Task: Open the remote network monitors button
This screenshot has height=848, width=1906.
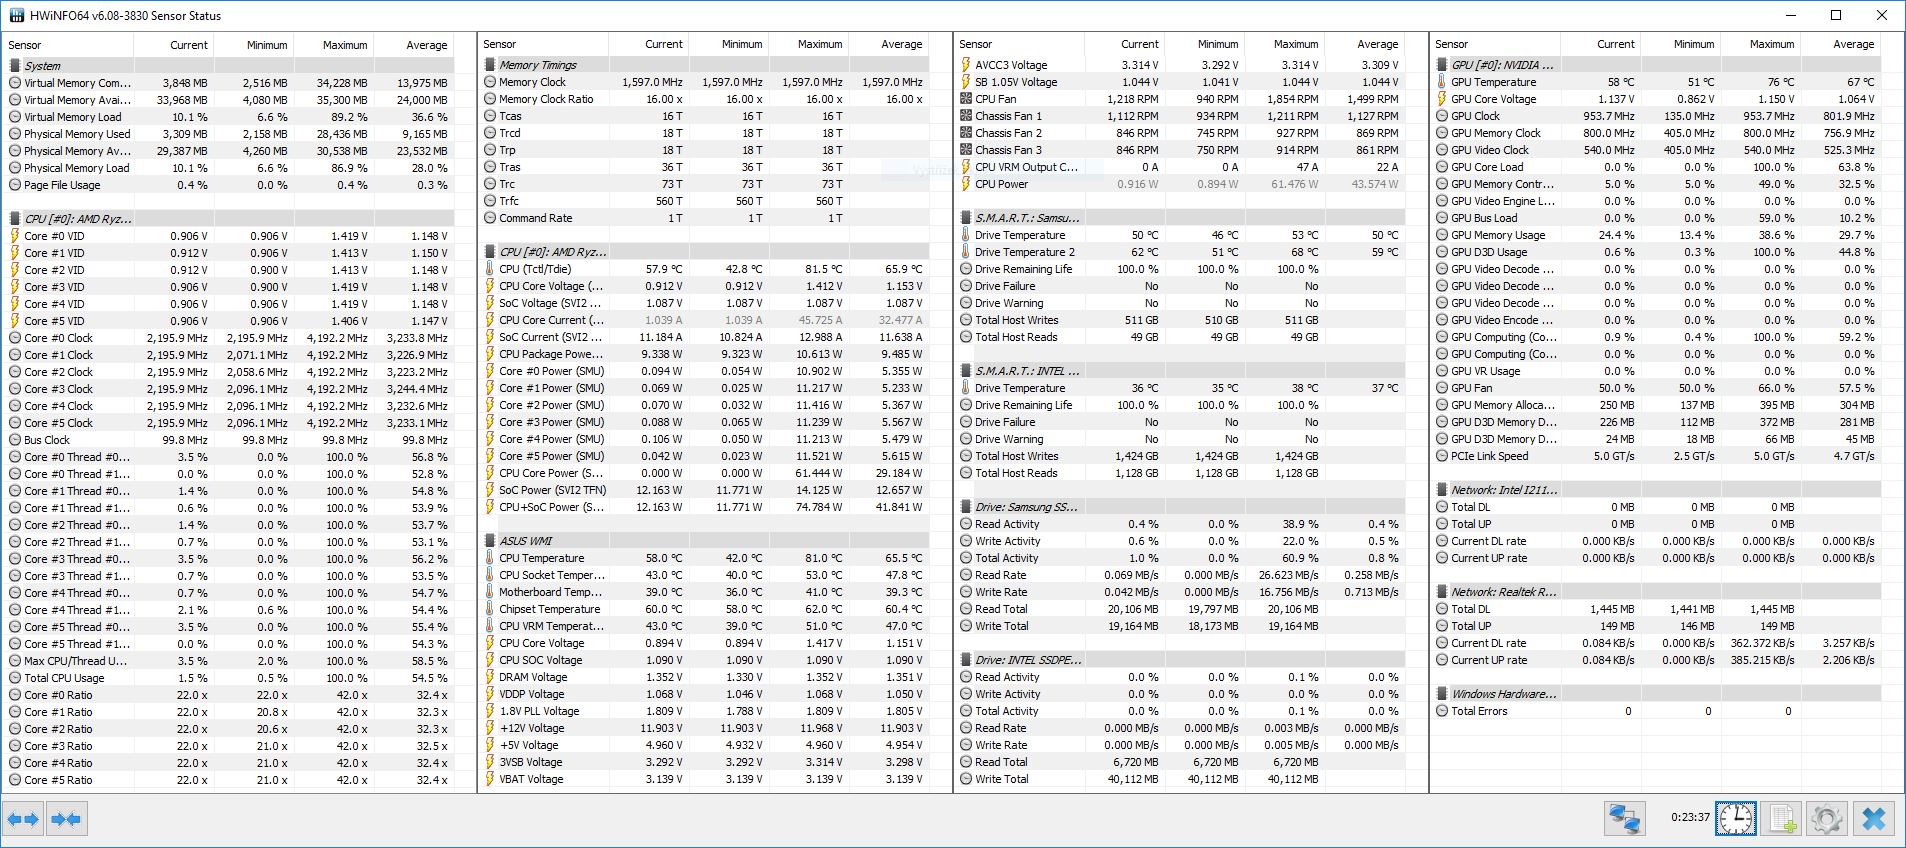Action: tap(1625, 819)
